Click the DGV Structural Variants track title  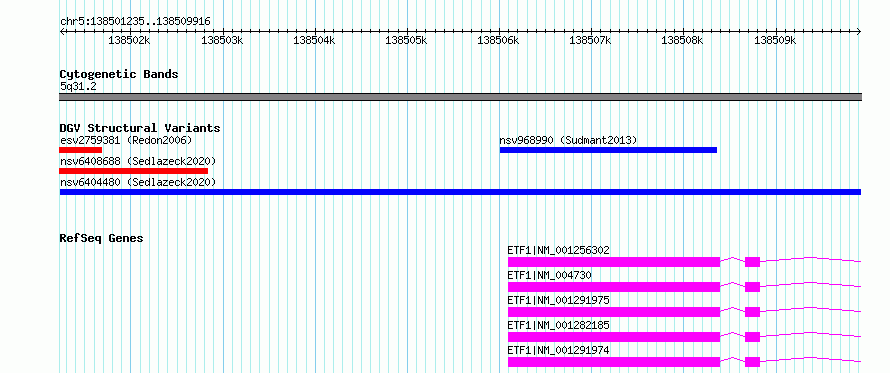coord(140,128)
